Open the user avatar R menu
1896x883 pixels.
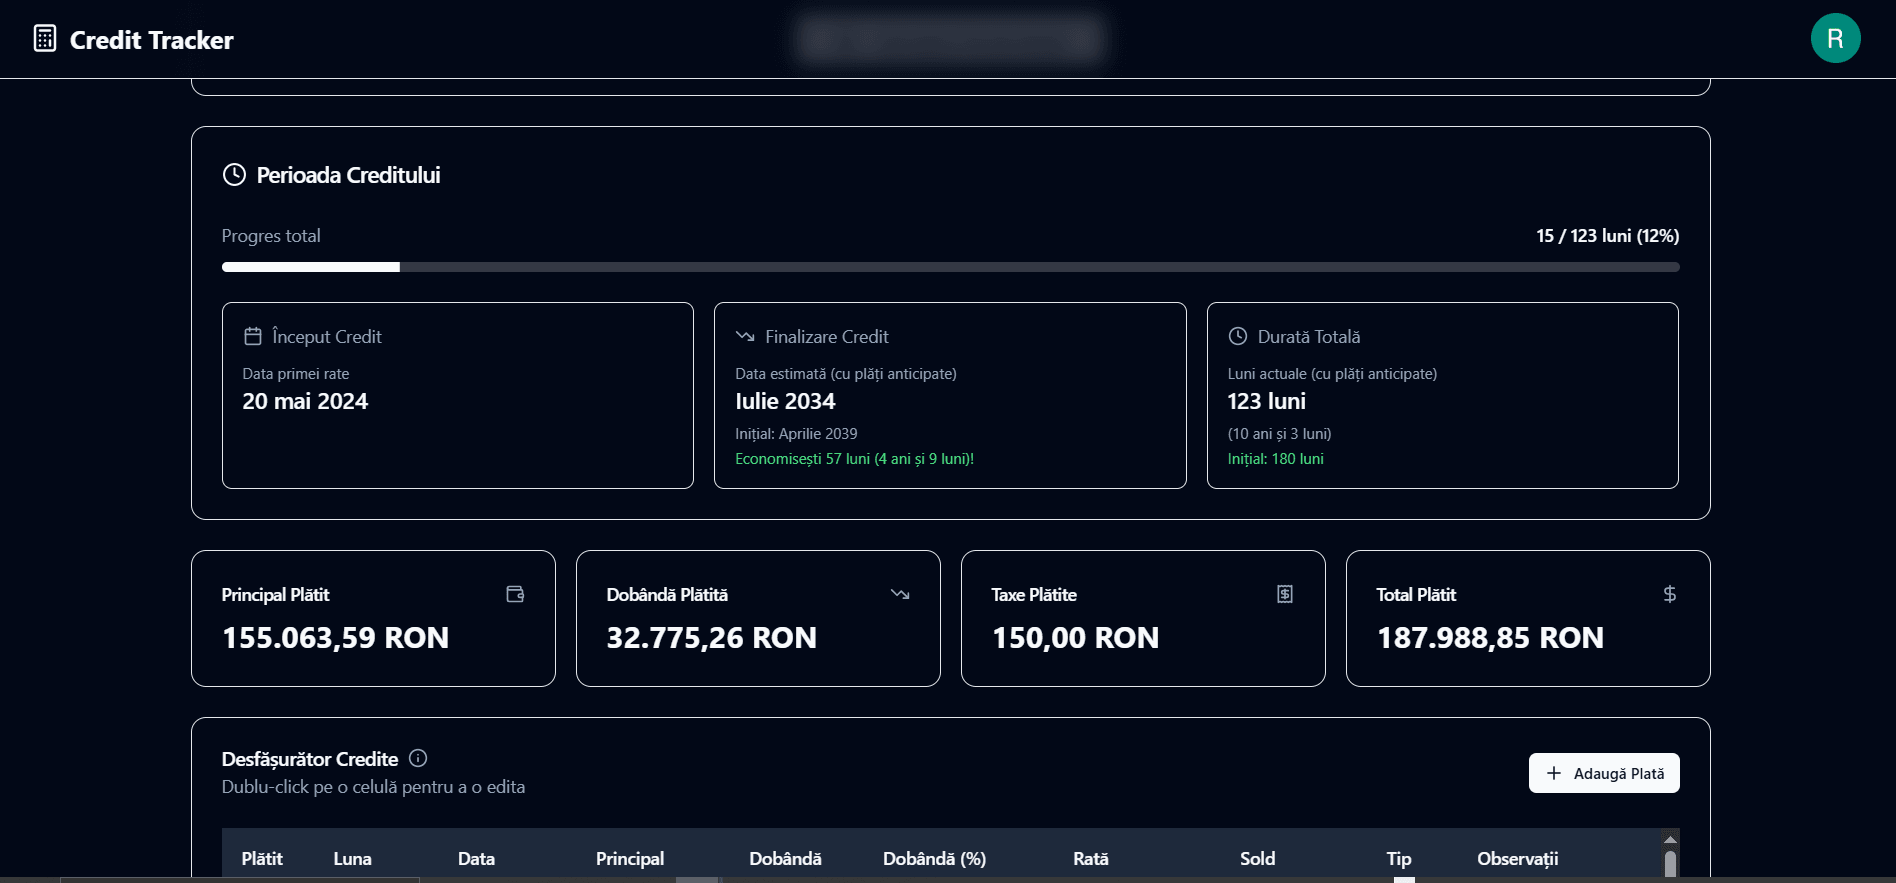tap(1835, 39)
